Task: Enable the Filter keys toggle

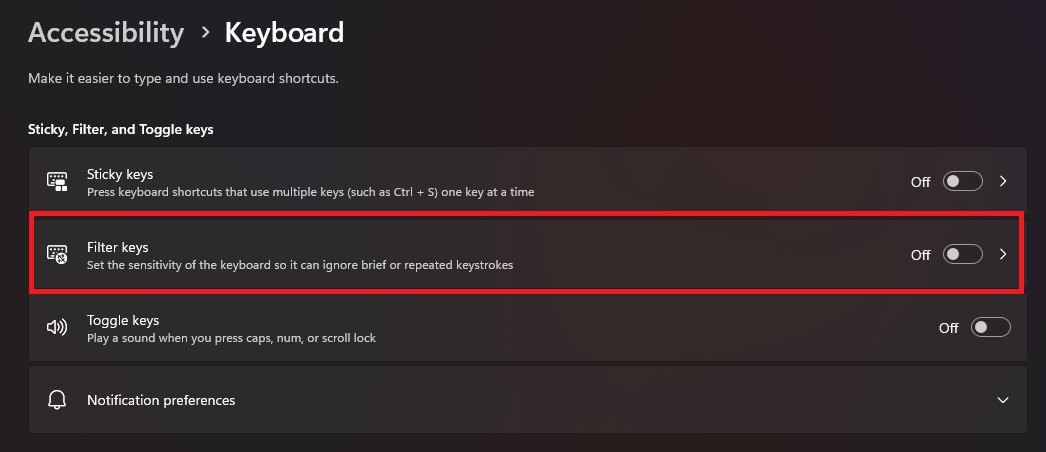Action: 963,254
